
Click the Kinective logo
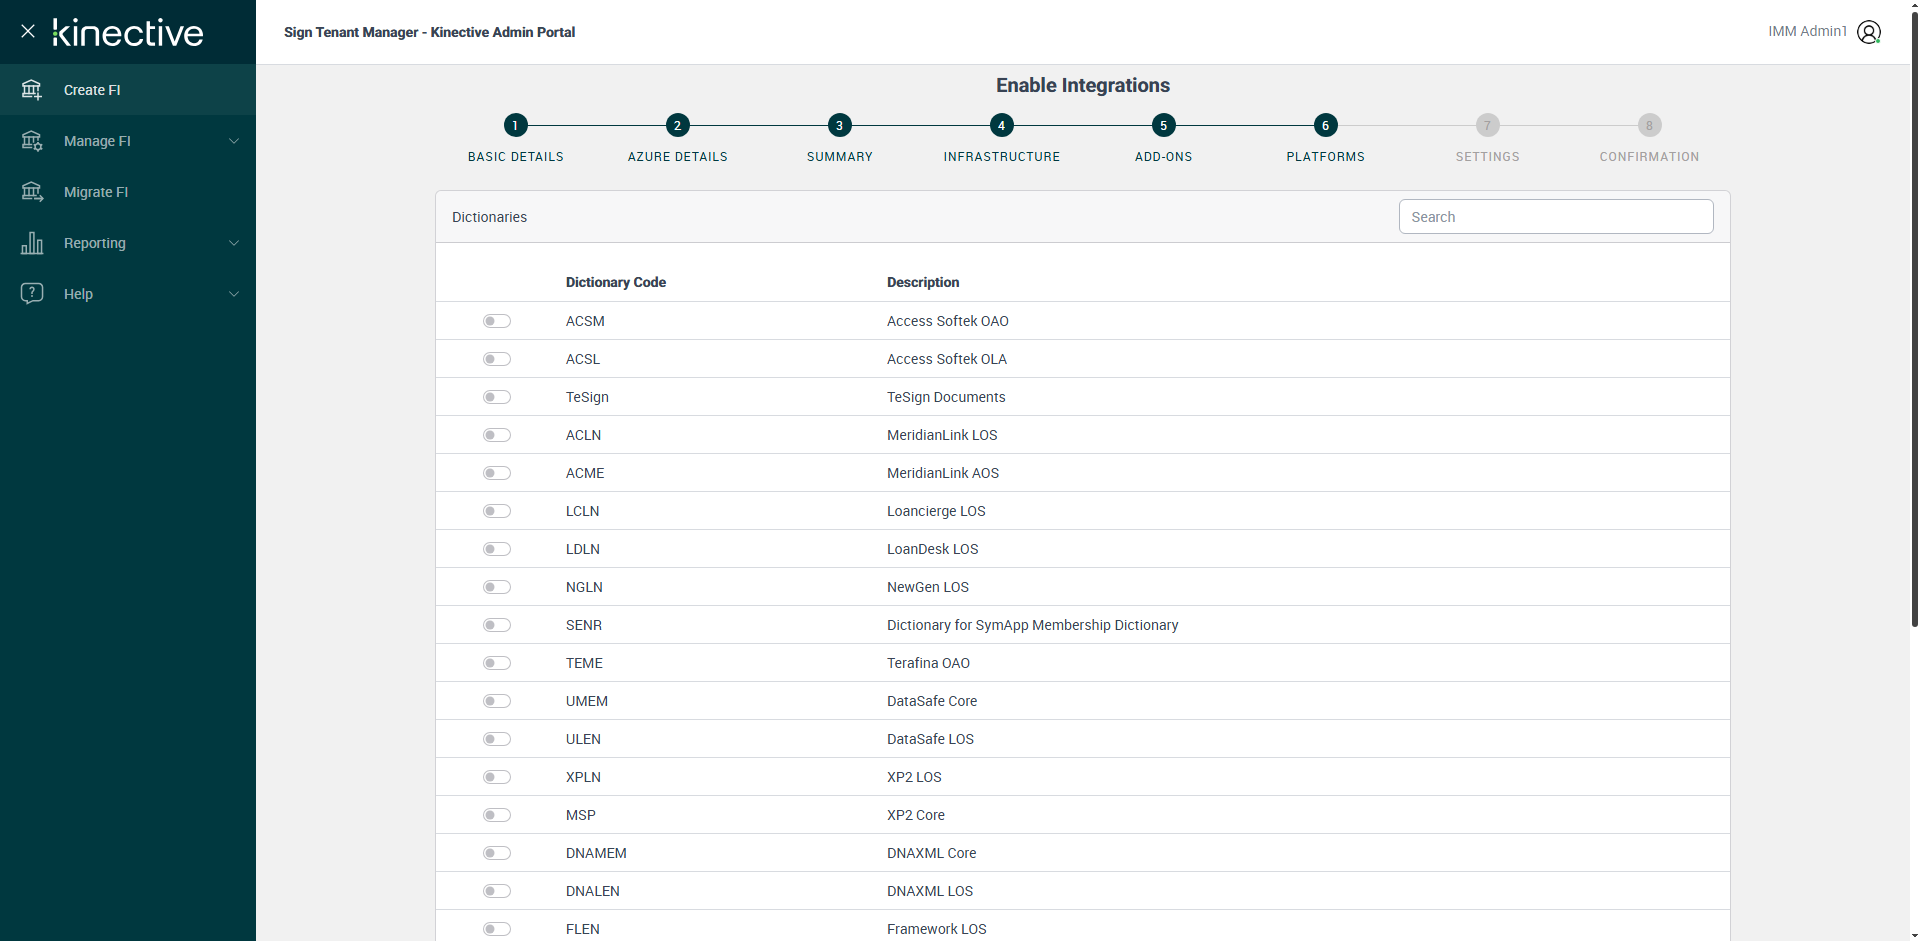pyautogui.click(x=128, y=33)
